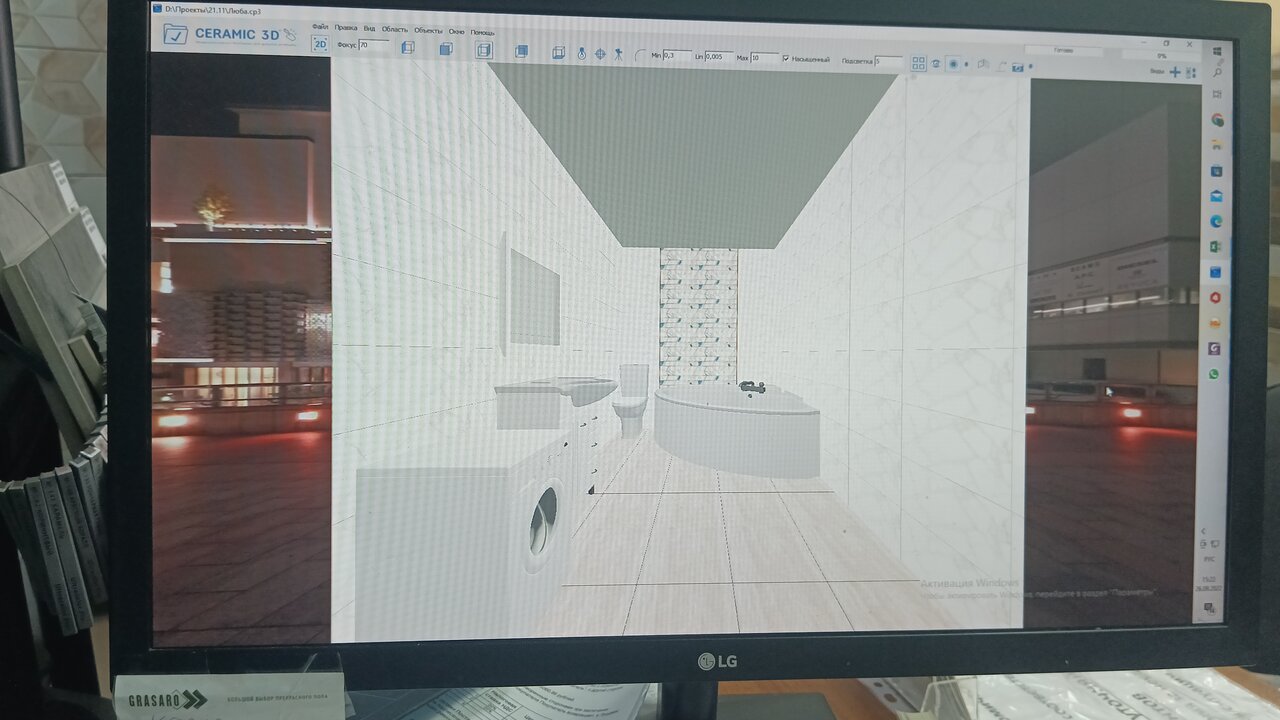Open the Файл menu
Image resolution: width=1280 pixels, height=720 pixels.
(320, 27)
